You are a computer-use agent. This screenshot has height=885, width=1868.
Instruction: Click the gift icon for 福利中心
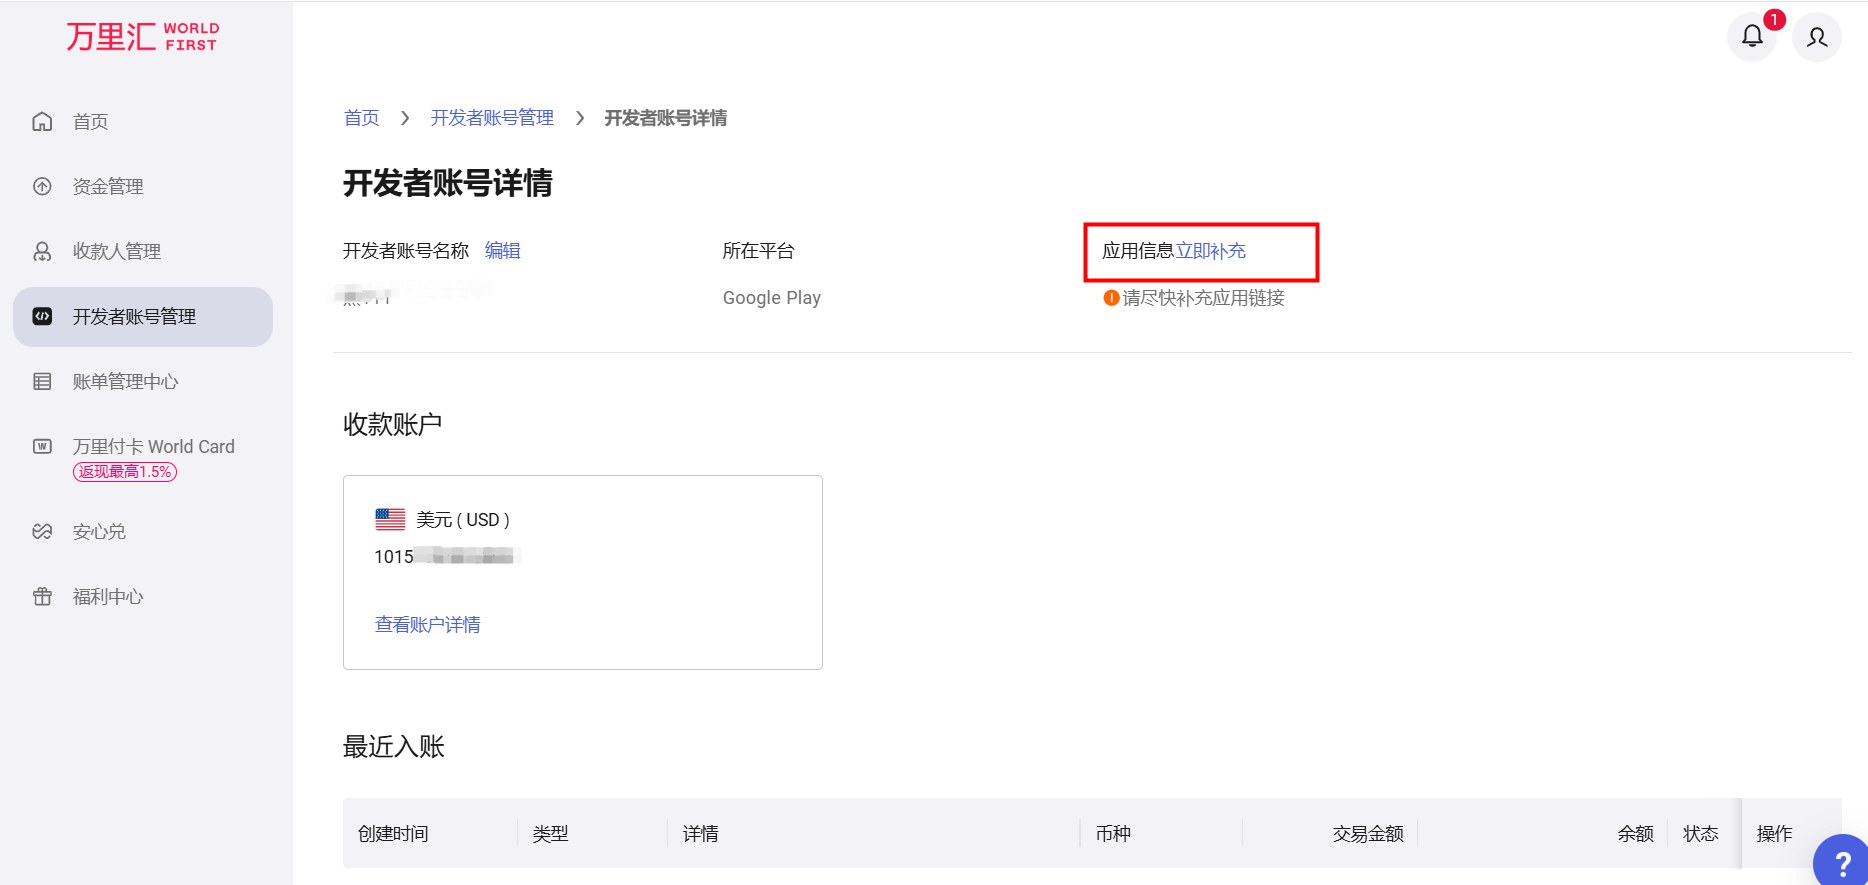42,597
